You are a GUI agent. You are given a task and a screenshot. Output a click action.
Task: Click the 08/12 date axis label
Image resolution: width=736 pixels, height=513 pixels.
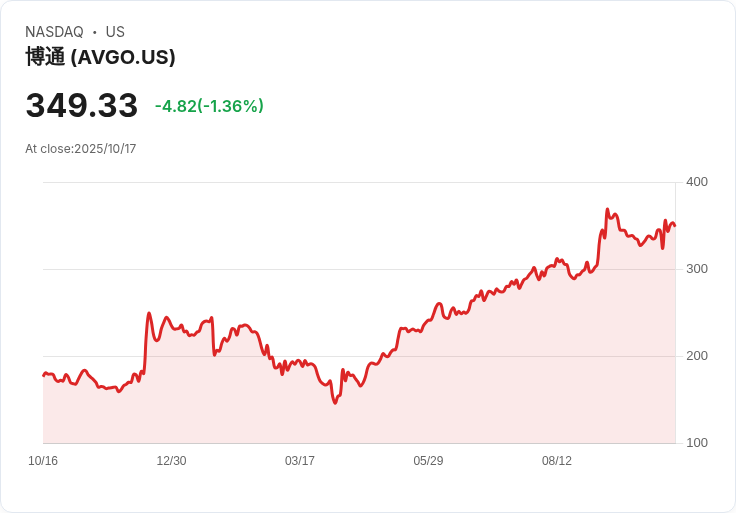[x=557, y=460]
